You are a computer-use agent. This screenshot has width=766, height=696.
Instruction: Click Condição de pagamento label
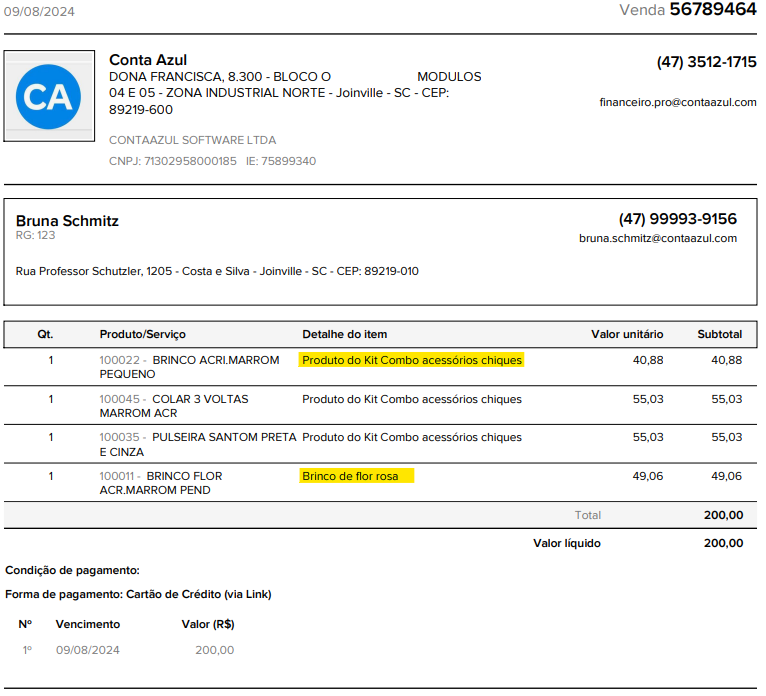coord(72,570)
